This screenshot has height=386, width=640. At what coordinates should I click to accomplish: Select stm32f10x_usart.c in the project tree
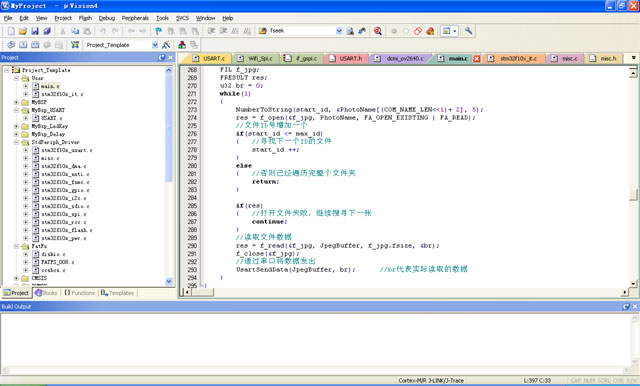tap(67, 150)
